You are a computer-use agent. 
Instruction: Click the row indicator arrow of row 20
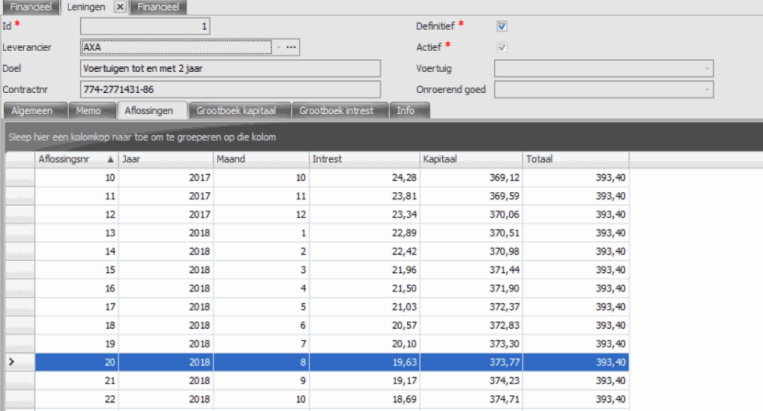tap(11, 362)
